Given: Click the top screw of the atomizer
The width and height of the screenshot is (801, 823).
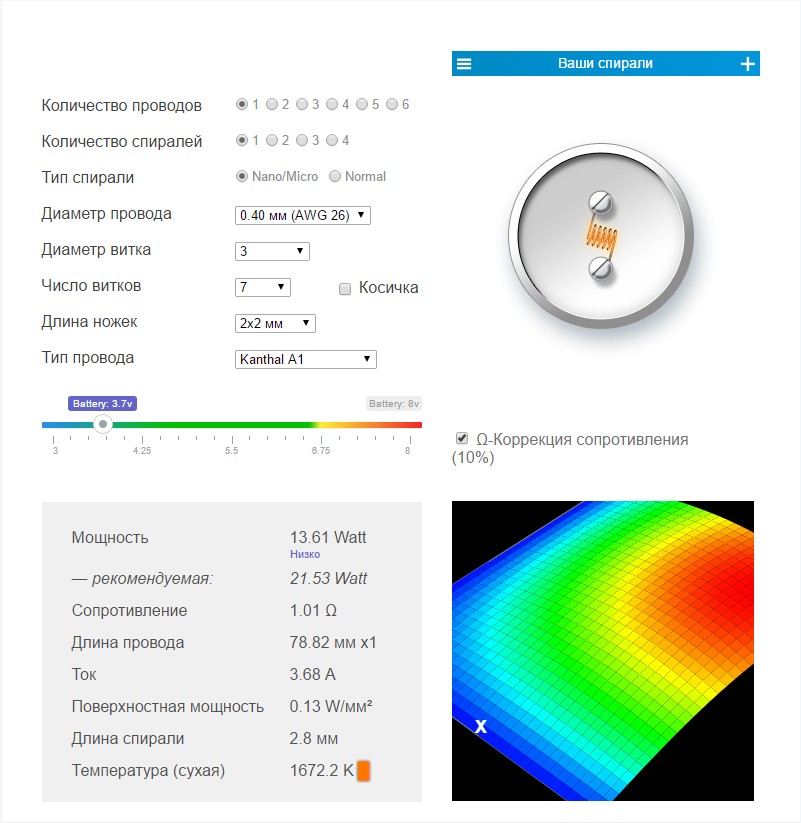Looking at the screenshot, I should [600, 203].
